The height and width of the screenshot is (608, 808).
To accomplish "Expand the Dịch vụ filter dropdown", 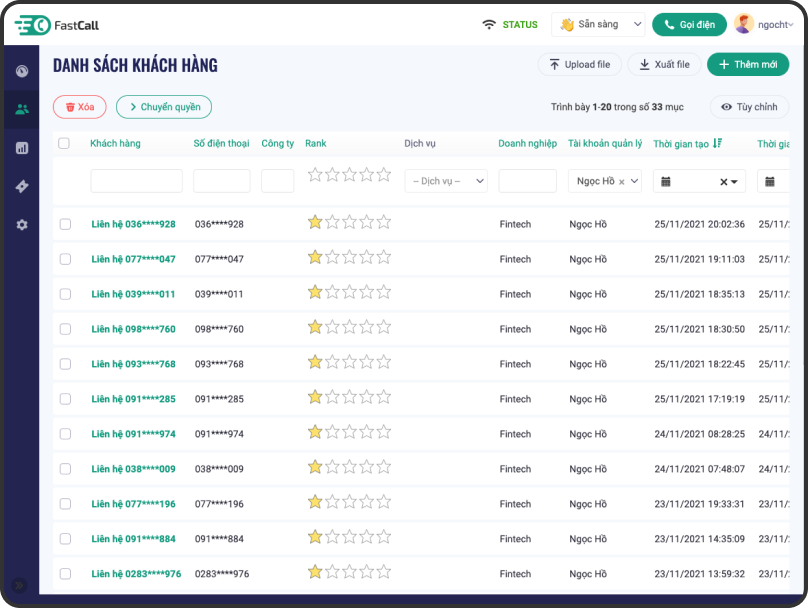I will point(446,181).
